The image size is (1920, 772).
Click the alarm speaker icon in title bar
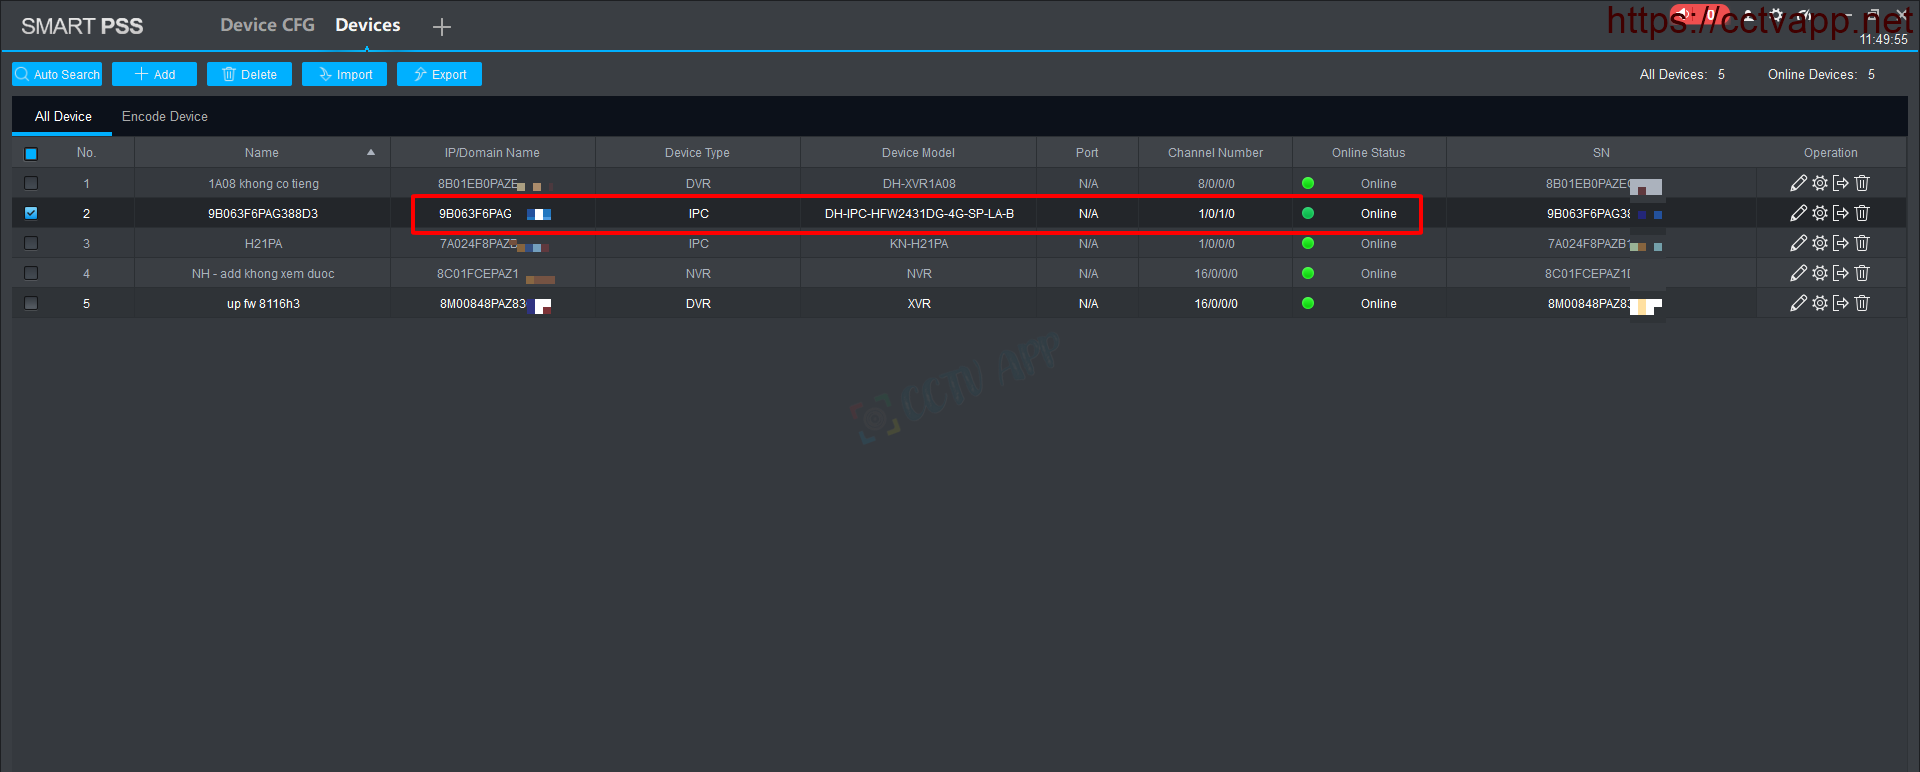click(x=1685, y=15)
